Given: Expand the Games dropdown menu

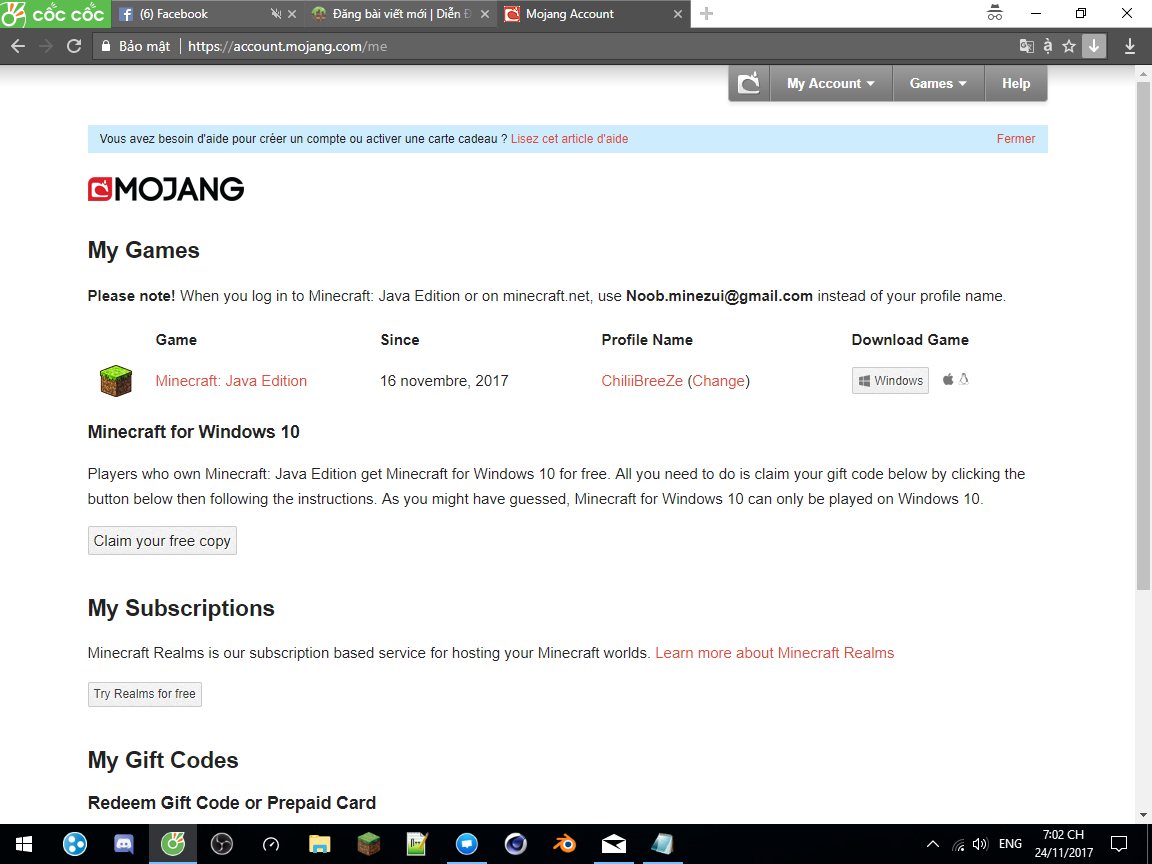Looking at the screenshot, I should pos(938,83).
